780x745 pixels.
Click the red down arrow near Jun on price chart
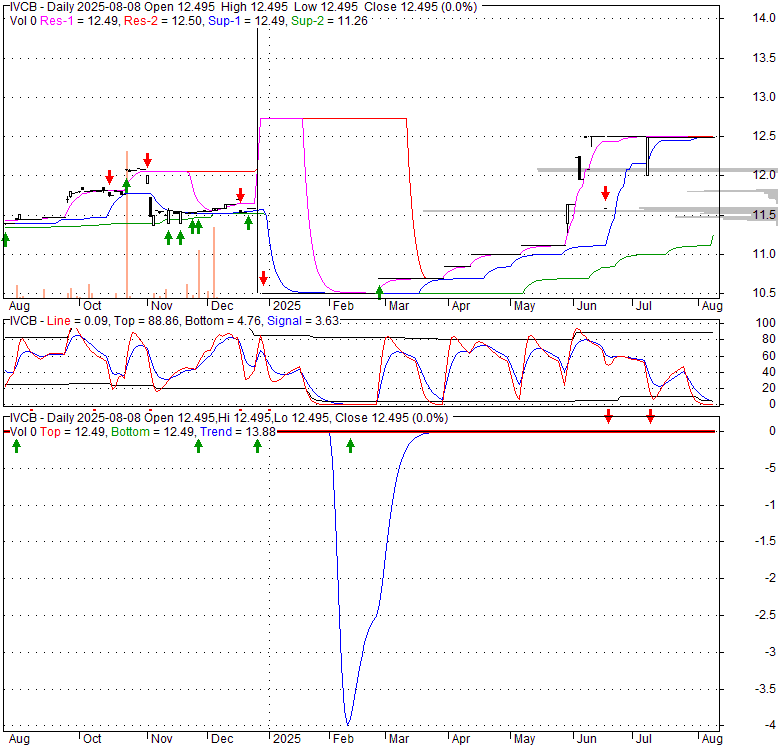(x=605, y=192)
